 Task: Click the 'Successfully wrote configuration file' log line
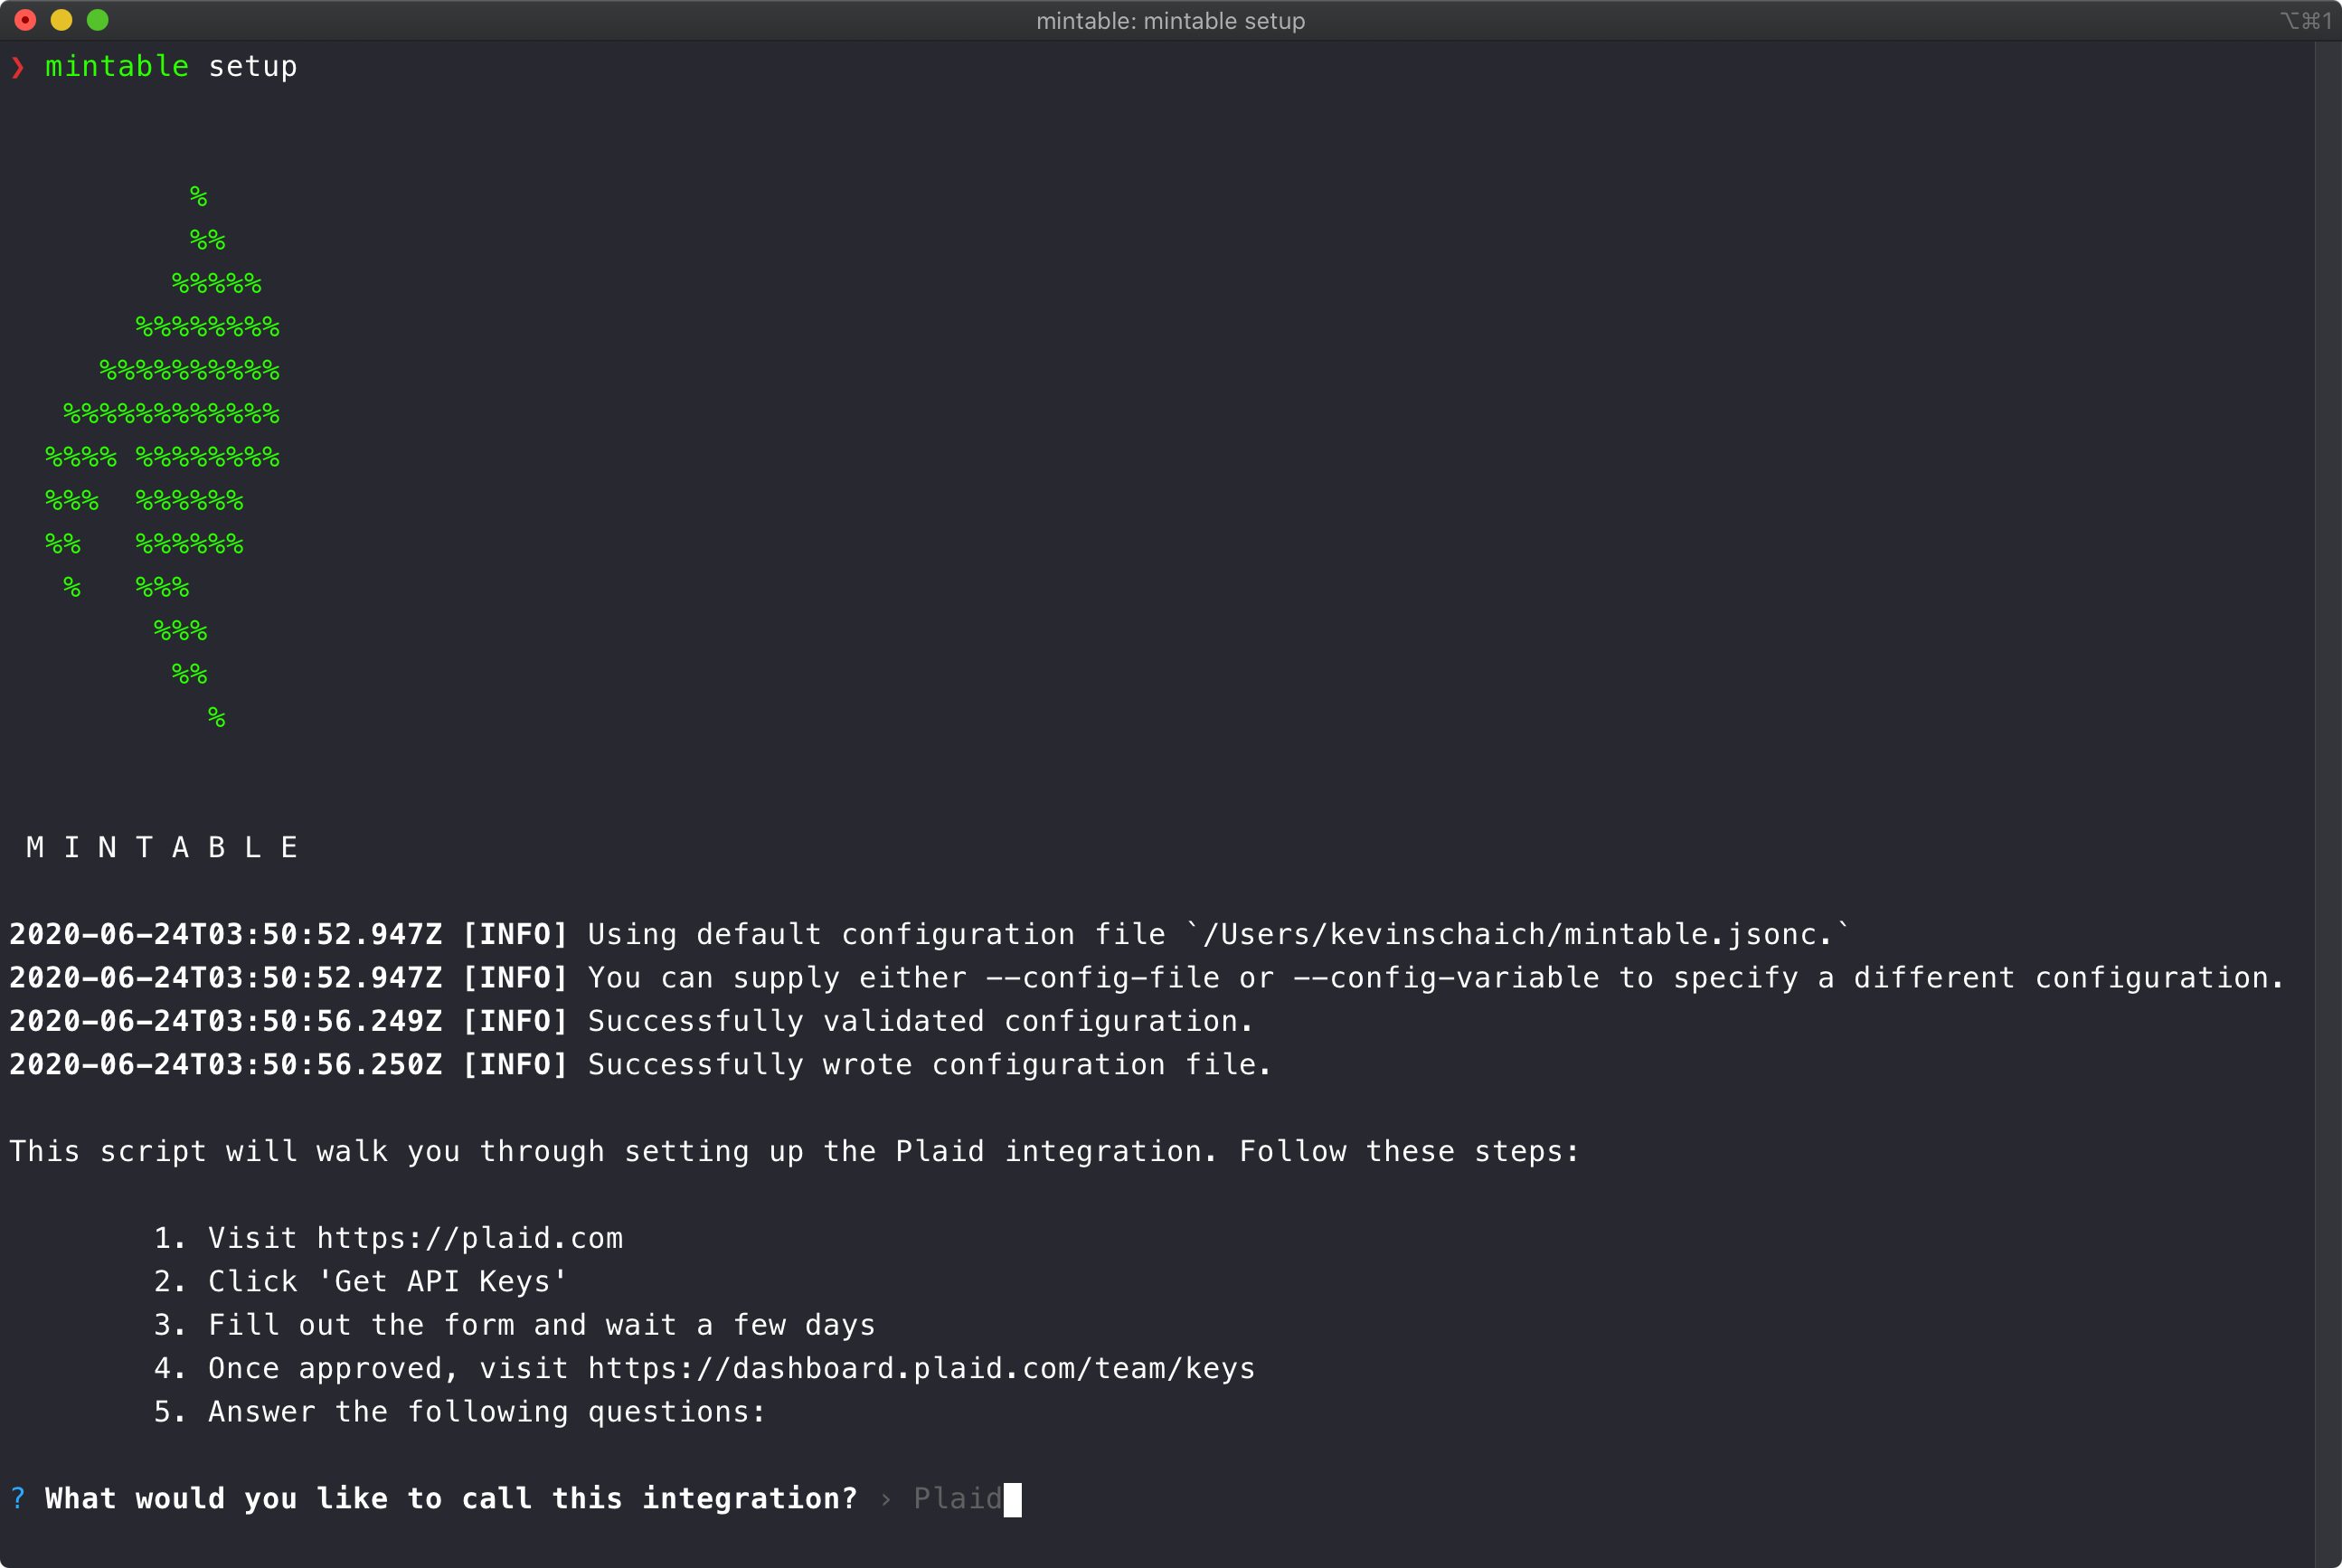929,1064
